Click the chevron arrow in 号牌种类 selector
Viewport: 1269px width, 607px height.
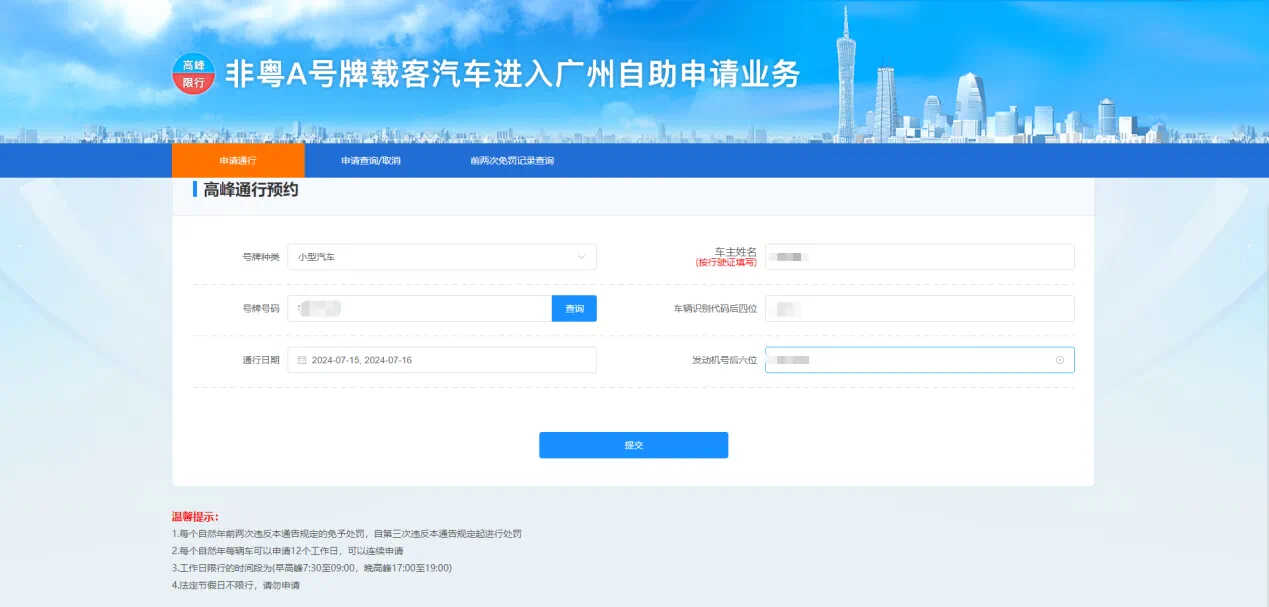tap(581, 257)
